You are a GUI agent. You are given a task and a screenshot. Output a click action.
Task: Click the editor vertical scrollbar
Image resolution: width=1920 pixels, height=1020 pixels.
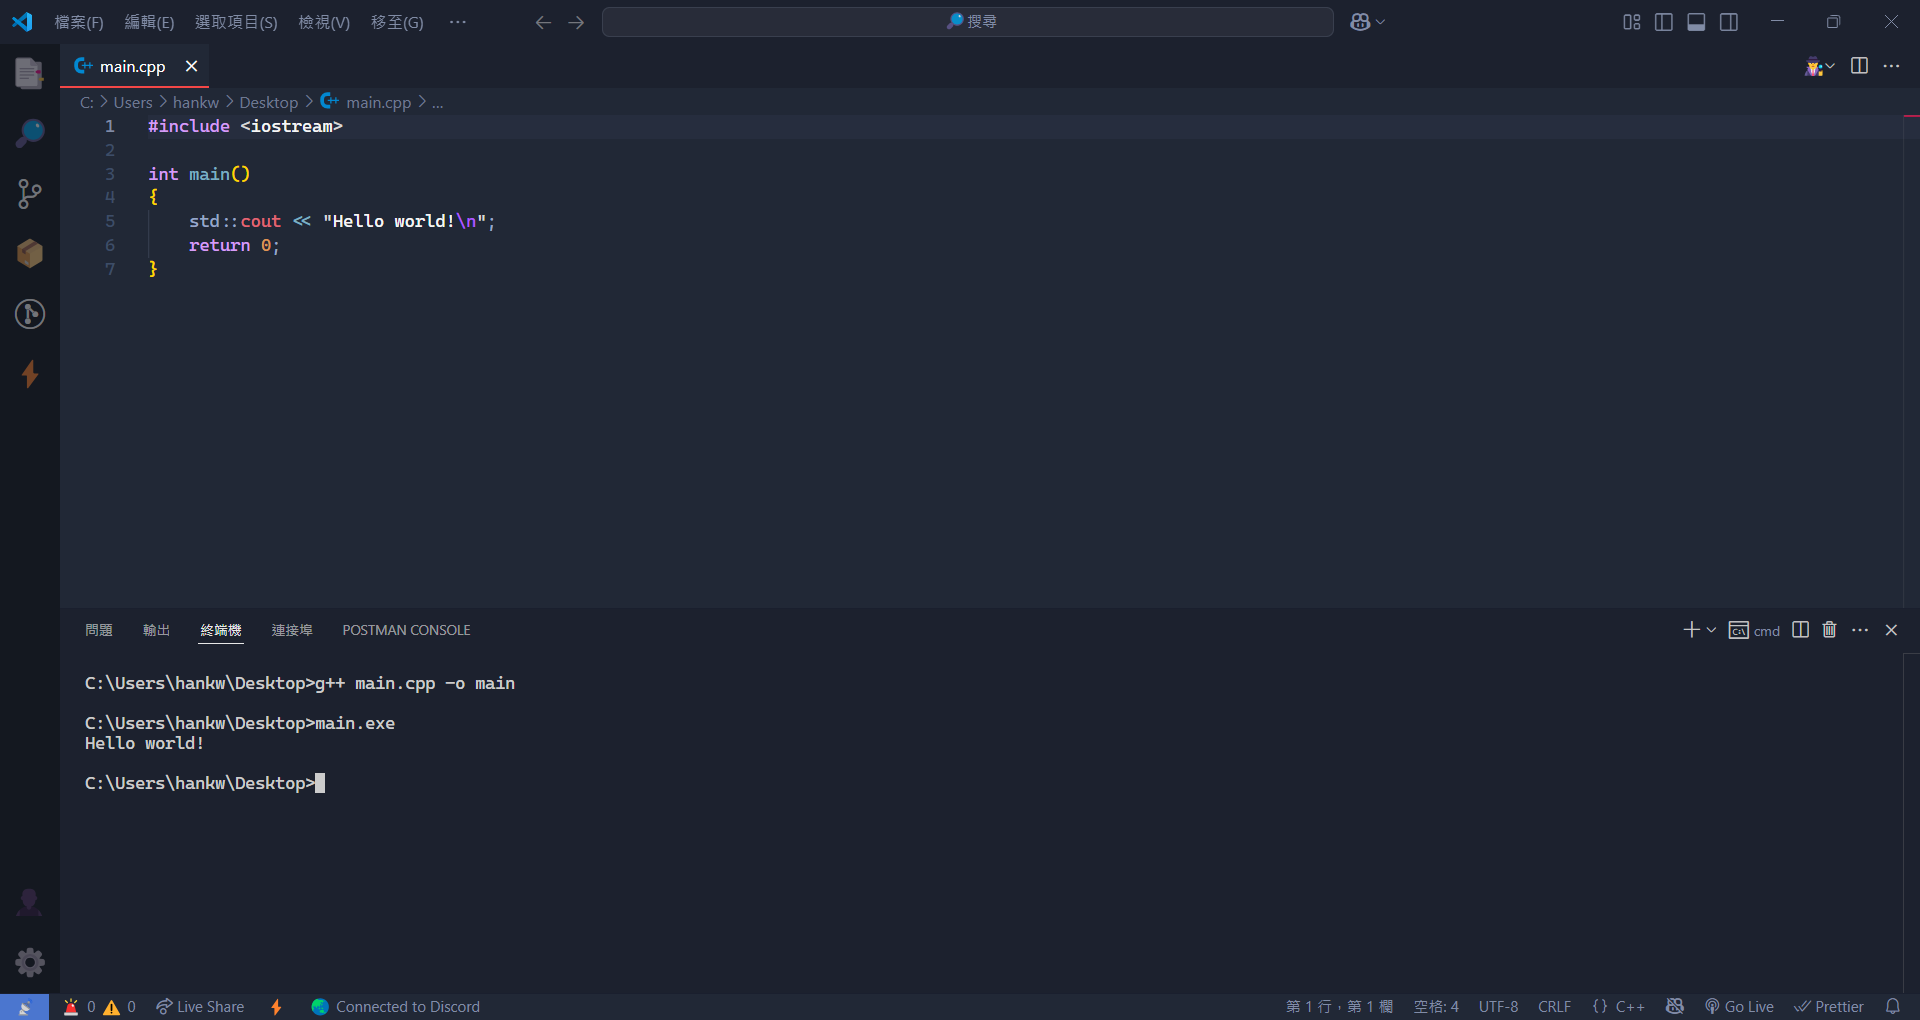click(1911, 360)
